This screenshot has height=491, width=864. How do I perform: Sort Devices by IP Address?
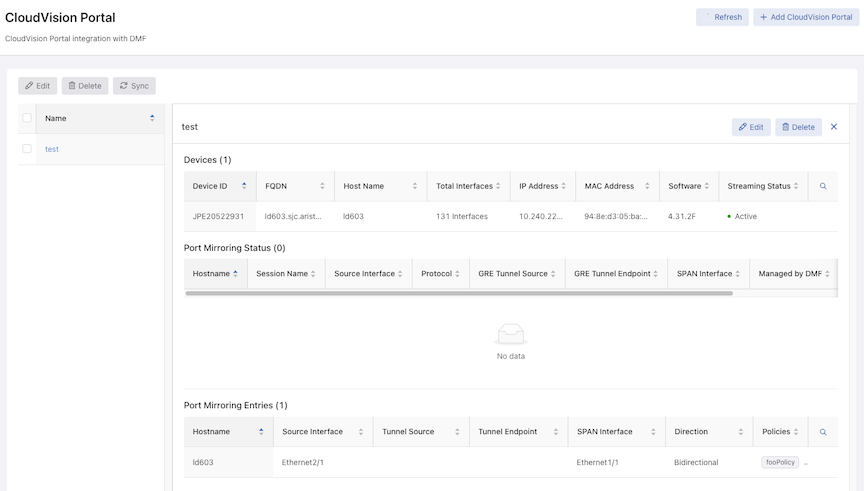tap(543, 186)
